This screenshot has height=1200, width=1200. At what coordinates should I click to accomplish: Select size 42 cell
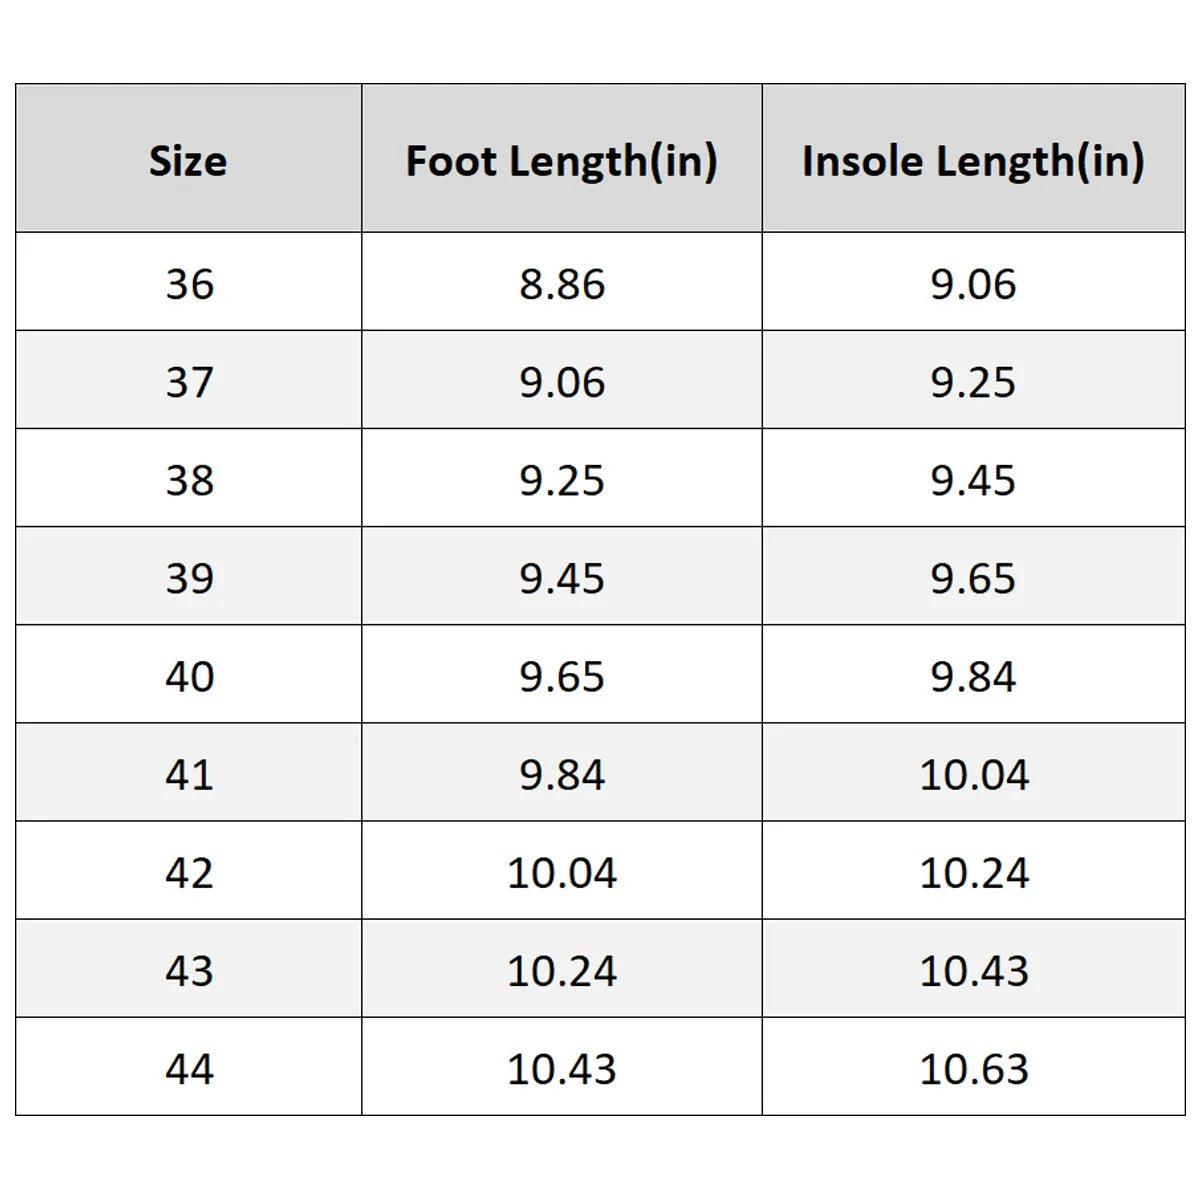pyautogui.click(x=188, y=871)
